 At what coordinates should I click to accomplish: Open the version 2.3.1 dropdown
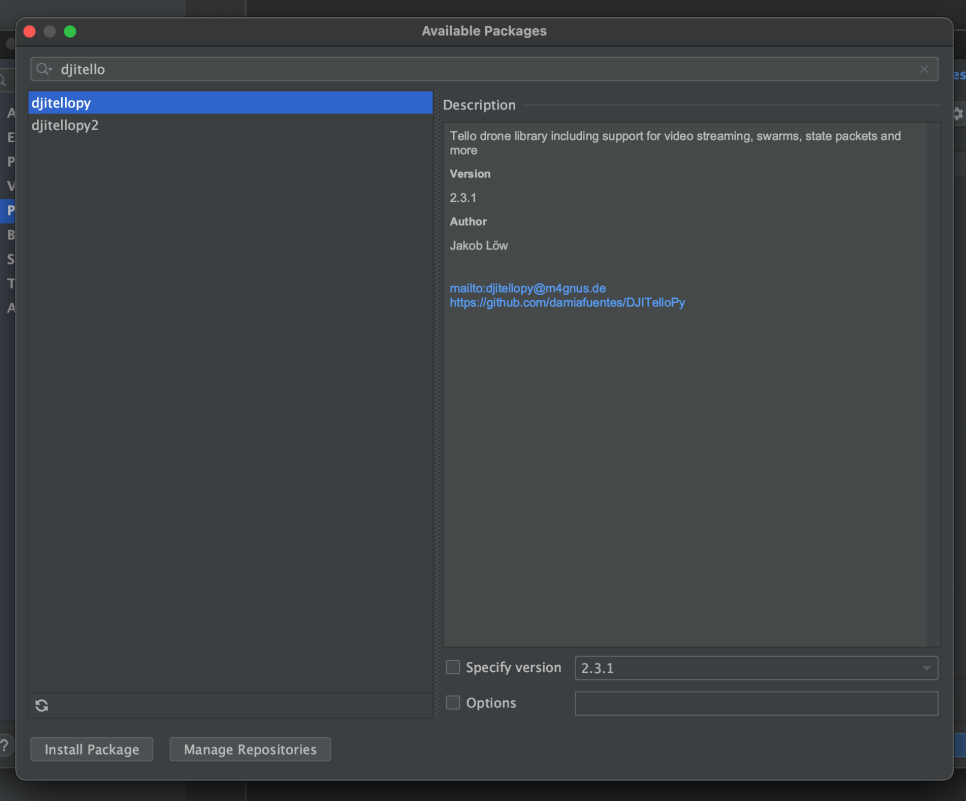coord(757,668)
